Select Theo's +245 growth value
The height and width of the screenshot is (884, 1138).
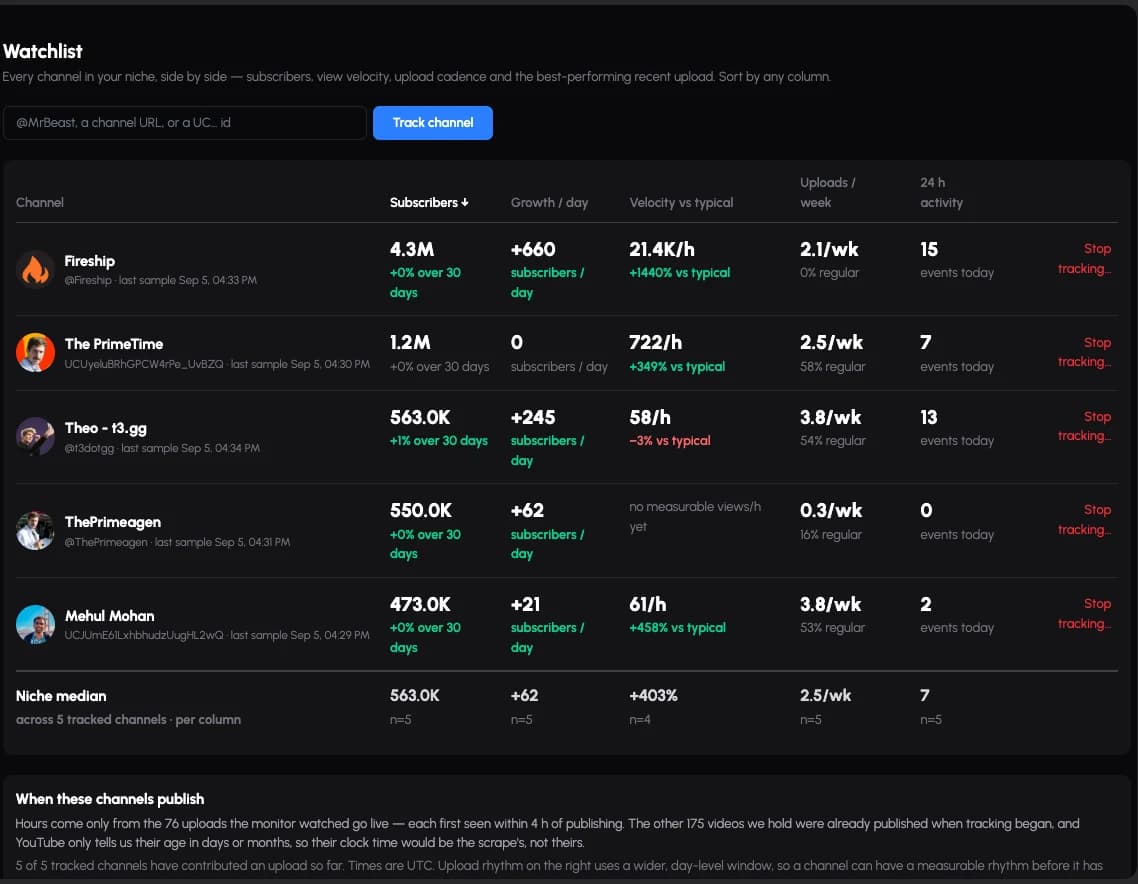tap(533, 417)
